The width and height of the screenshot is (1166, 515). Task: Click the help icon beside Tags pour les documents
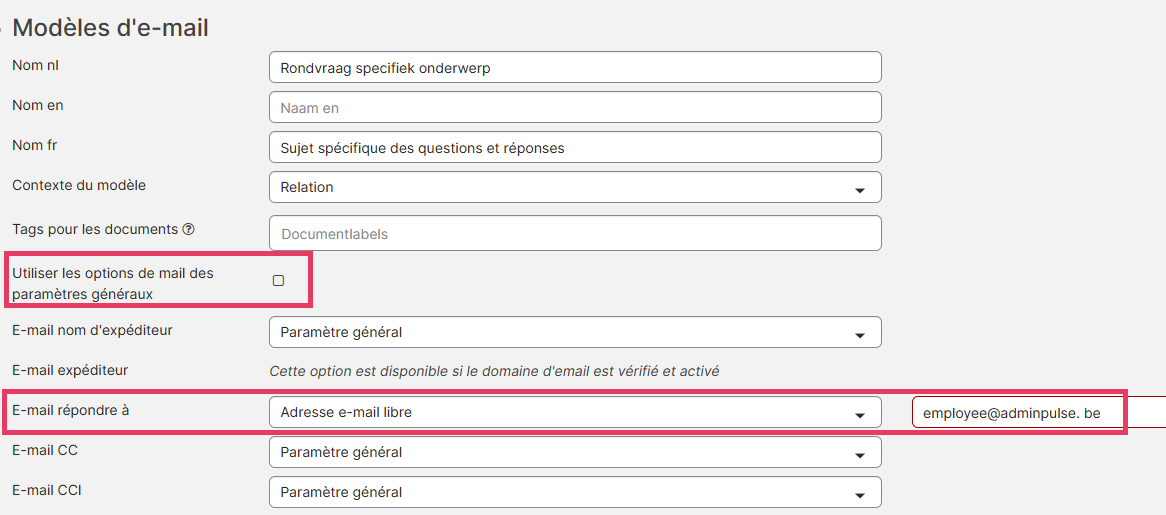point(189,229)
